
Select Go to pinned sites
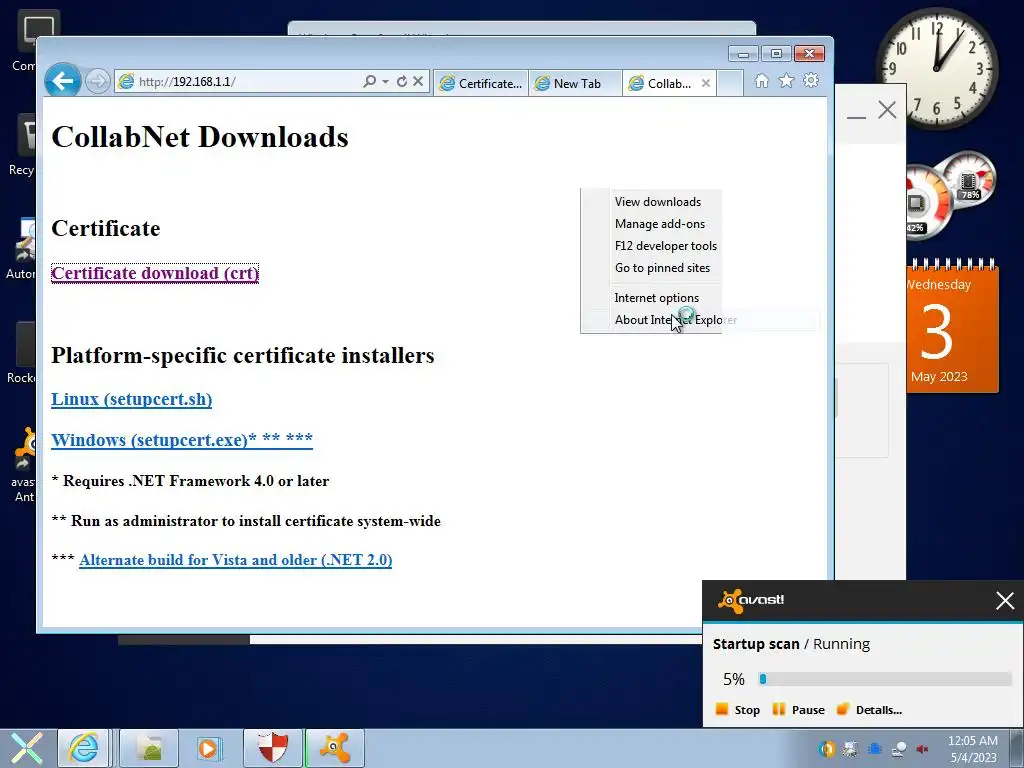pyautogui.click(x=662, y=268)
